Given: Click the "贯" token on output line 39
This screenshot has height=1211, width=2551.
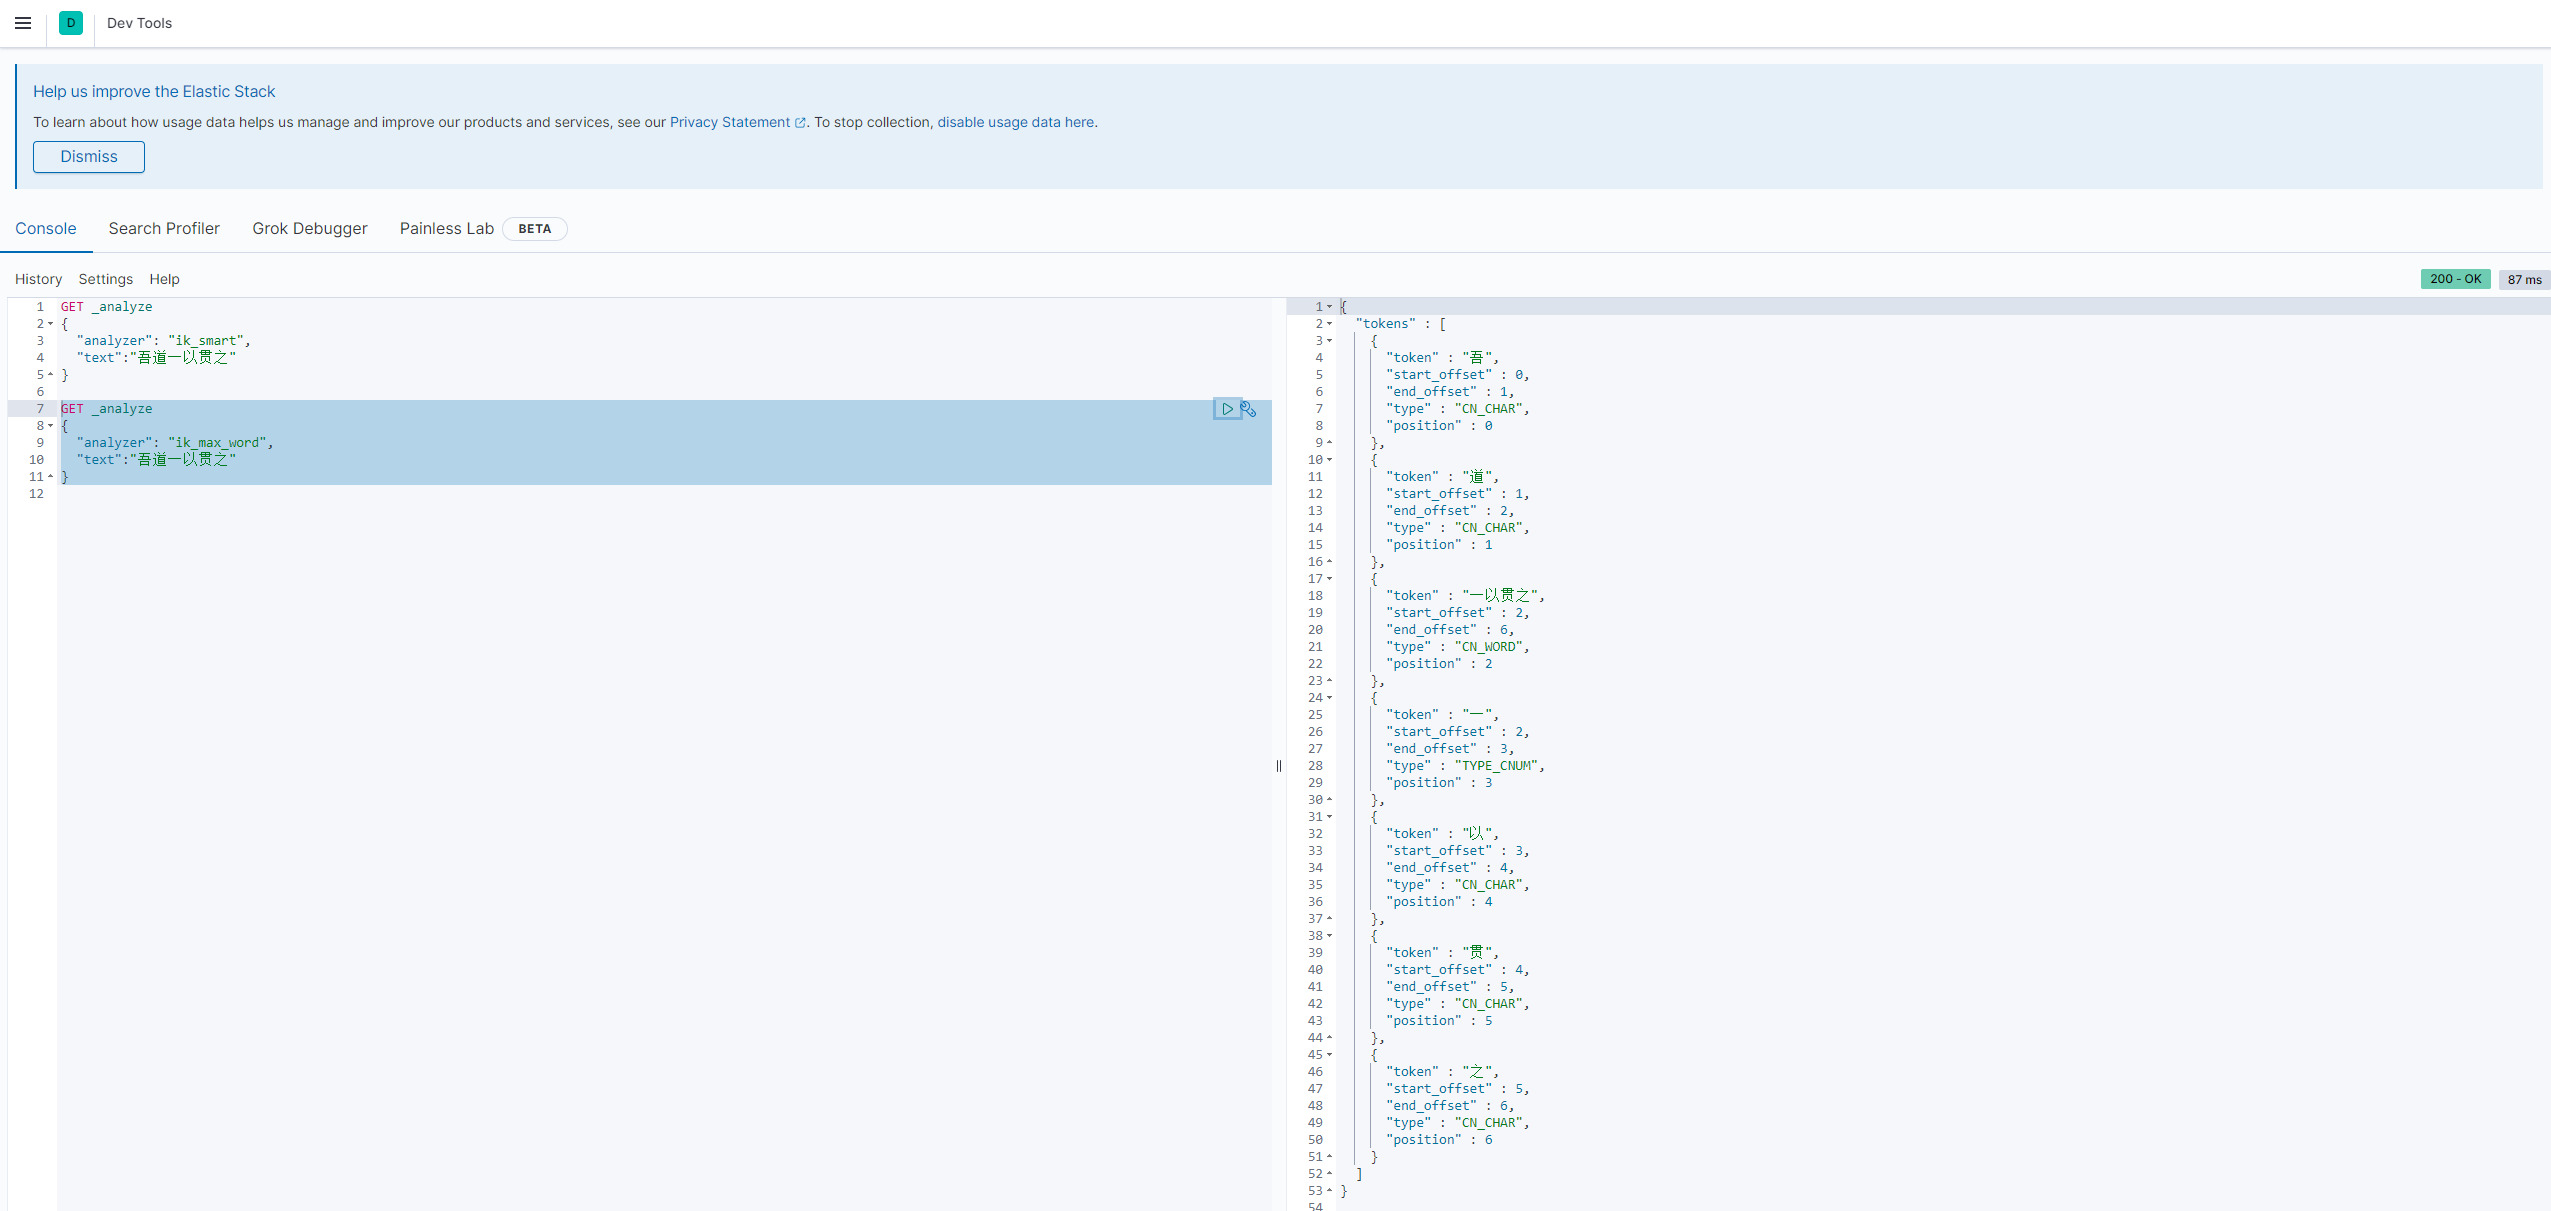Looking at the screenshot, I should [1478, 953].
